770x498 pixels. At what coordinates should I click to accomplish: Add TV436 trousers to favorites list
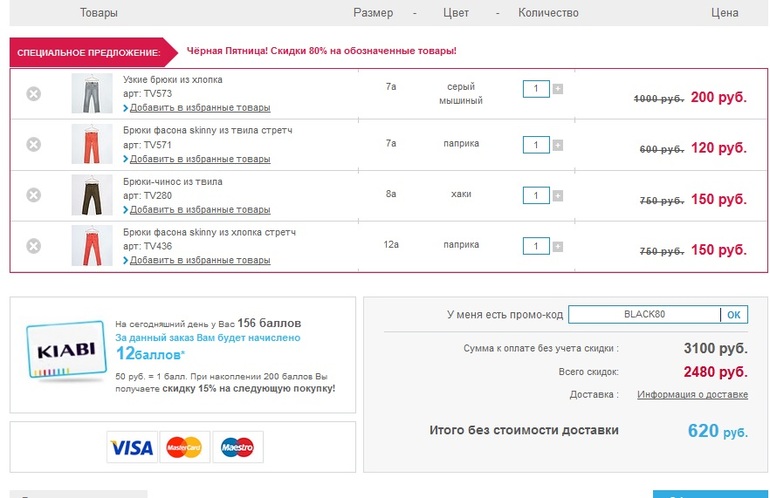tap(199, 260)
